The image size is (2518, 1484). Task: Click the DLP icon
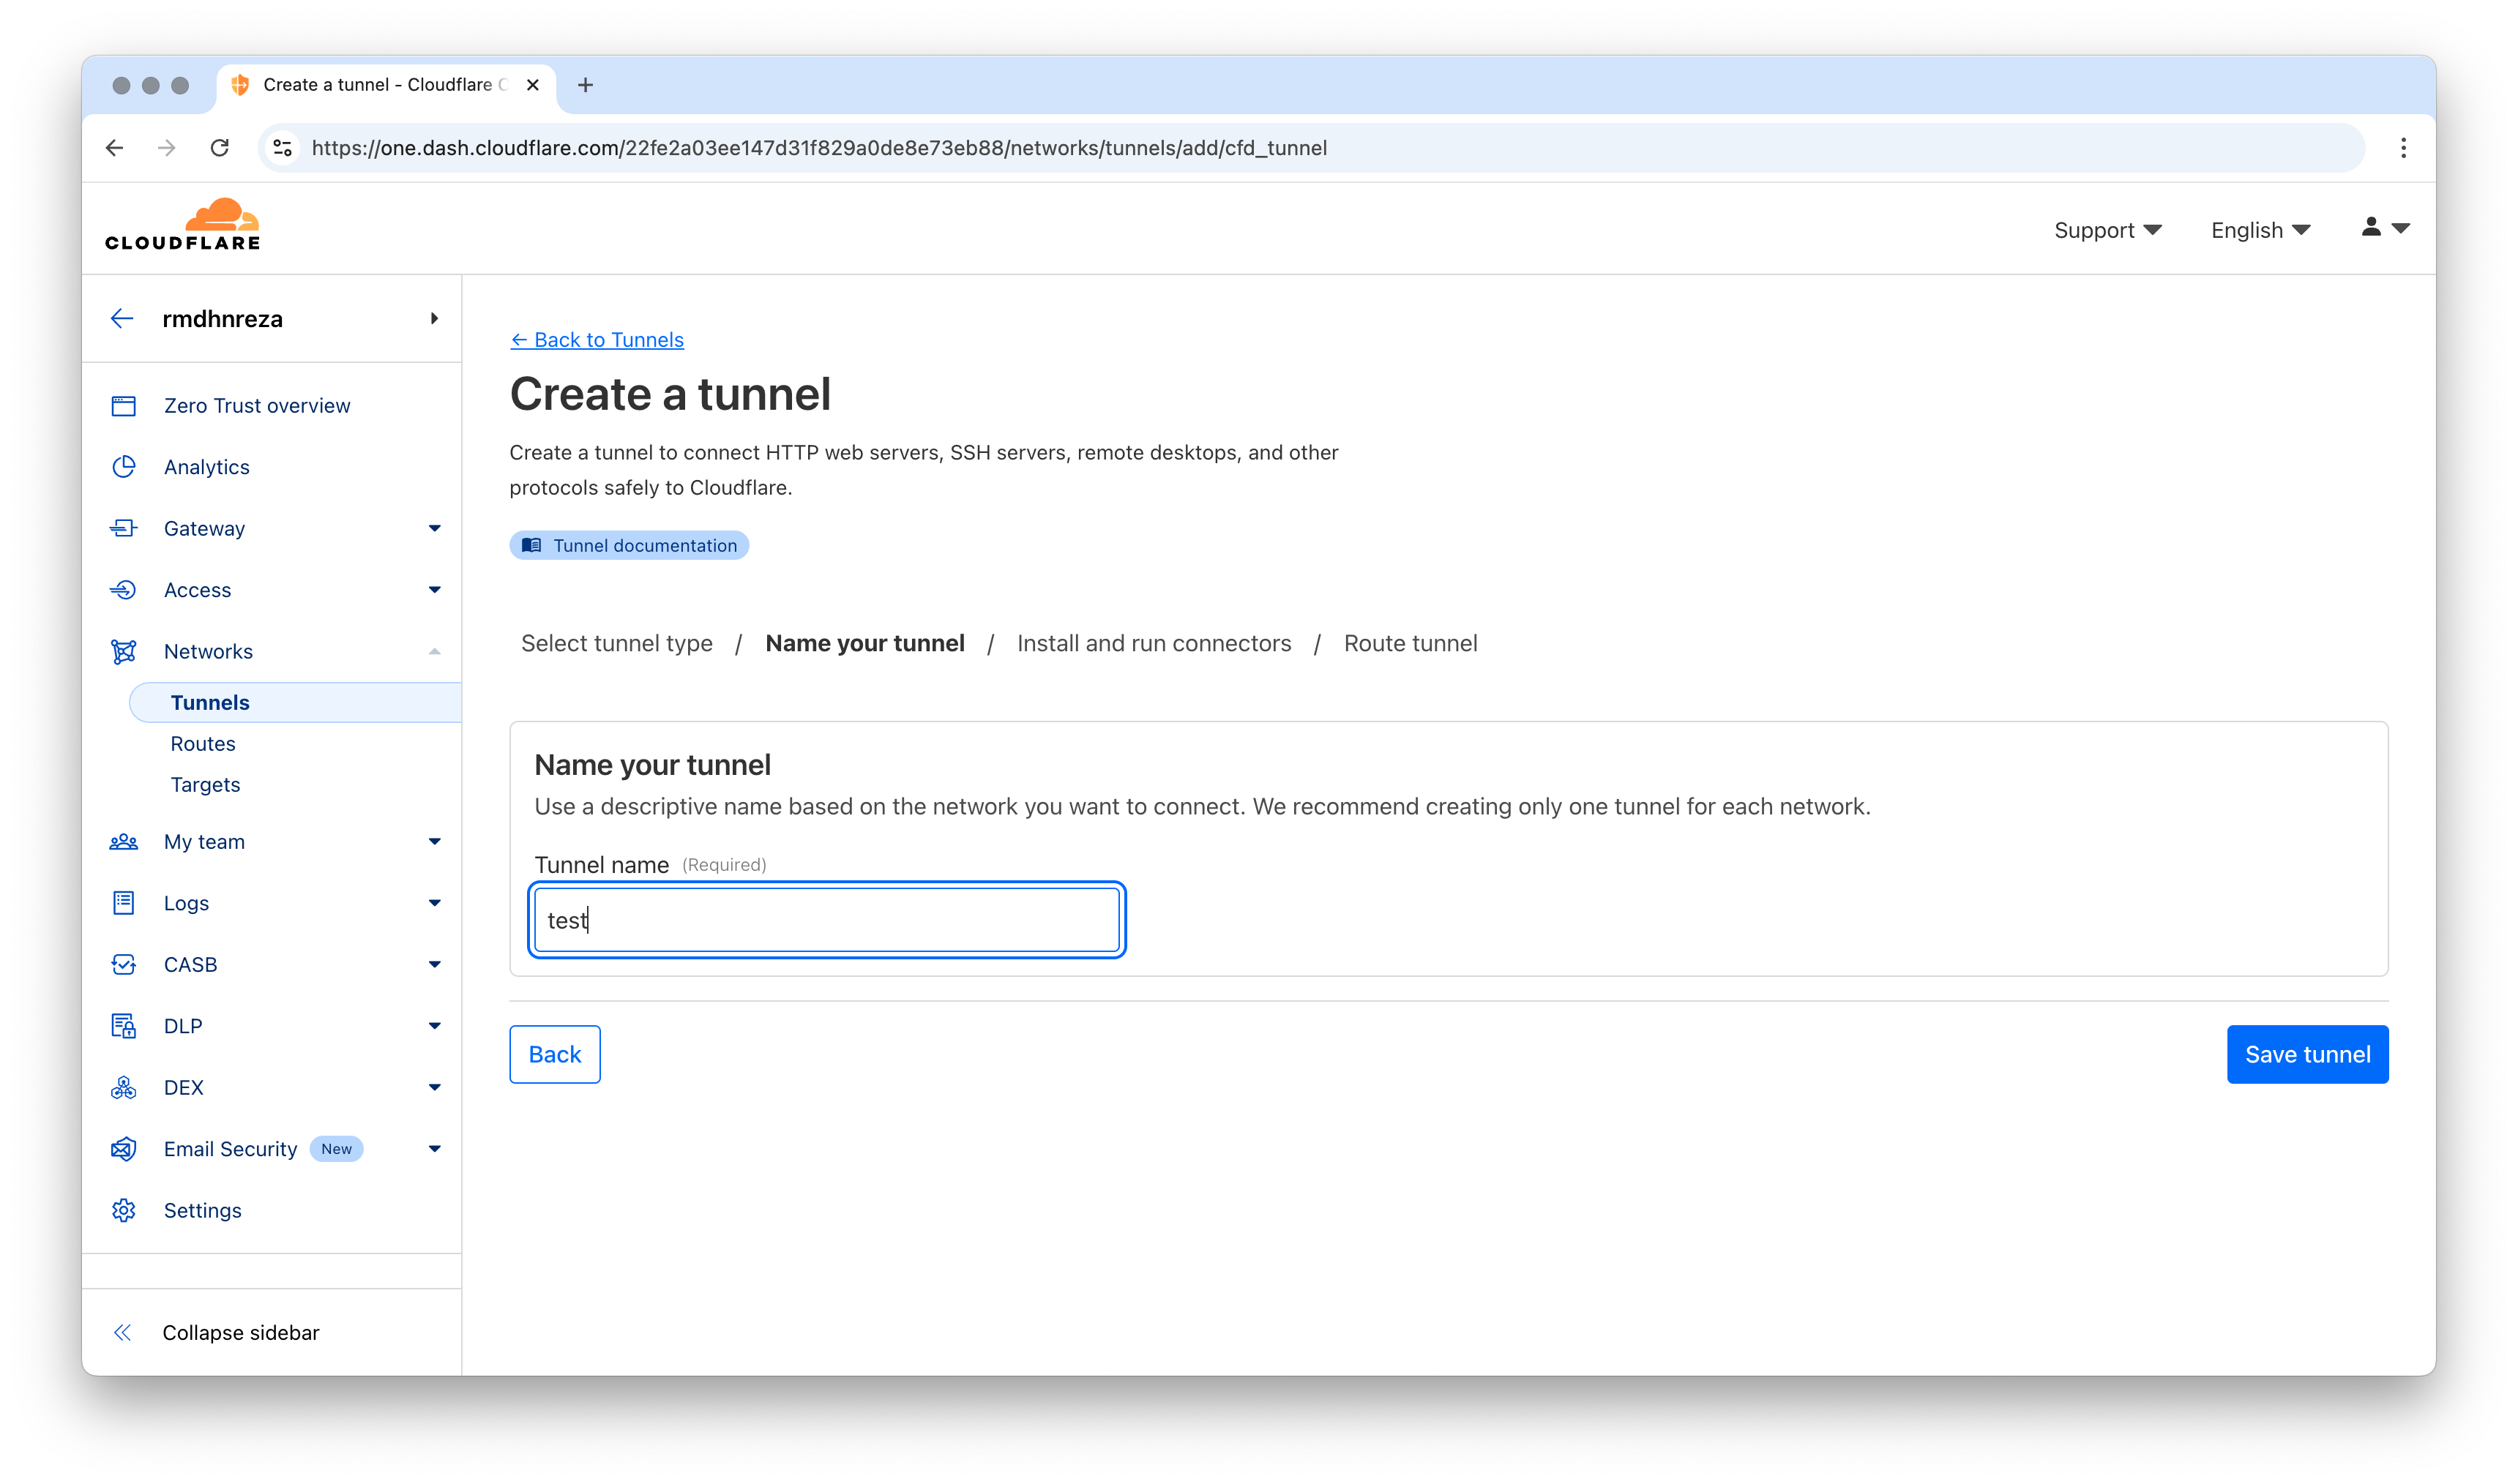click(124, 1026)
